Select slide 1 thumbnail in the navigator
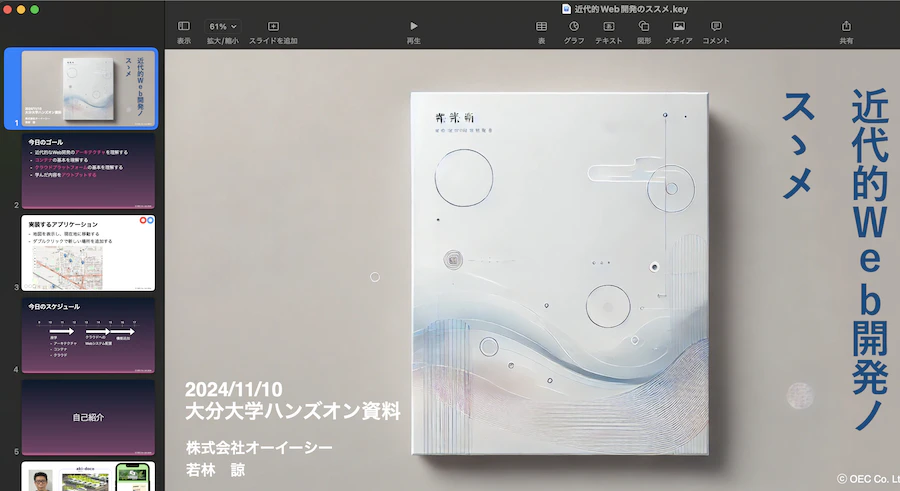 (x=88, y=88)
